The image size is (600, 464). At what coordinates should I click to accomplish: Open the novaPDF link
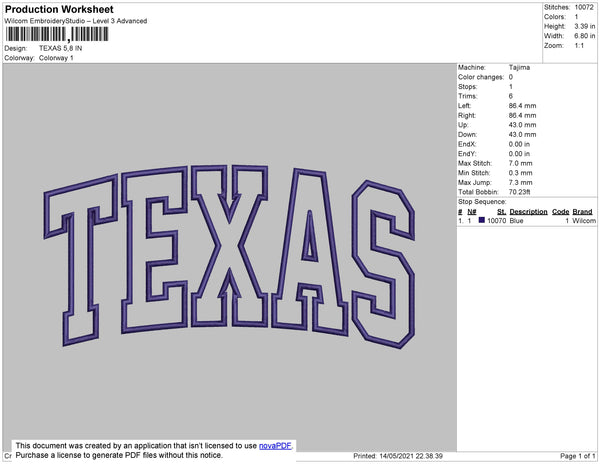[x=277, y=445]
